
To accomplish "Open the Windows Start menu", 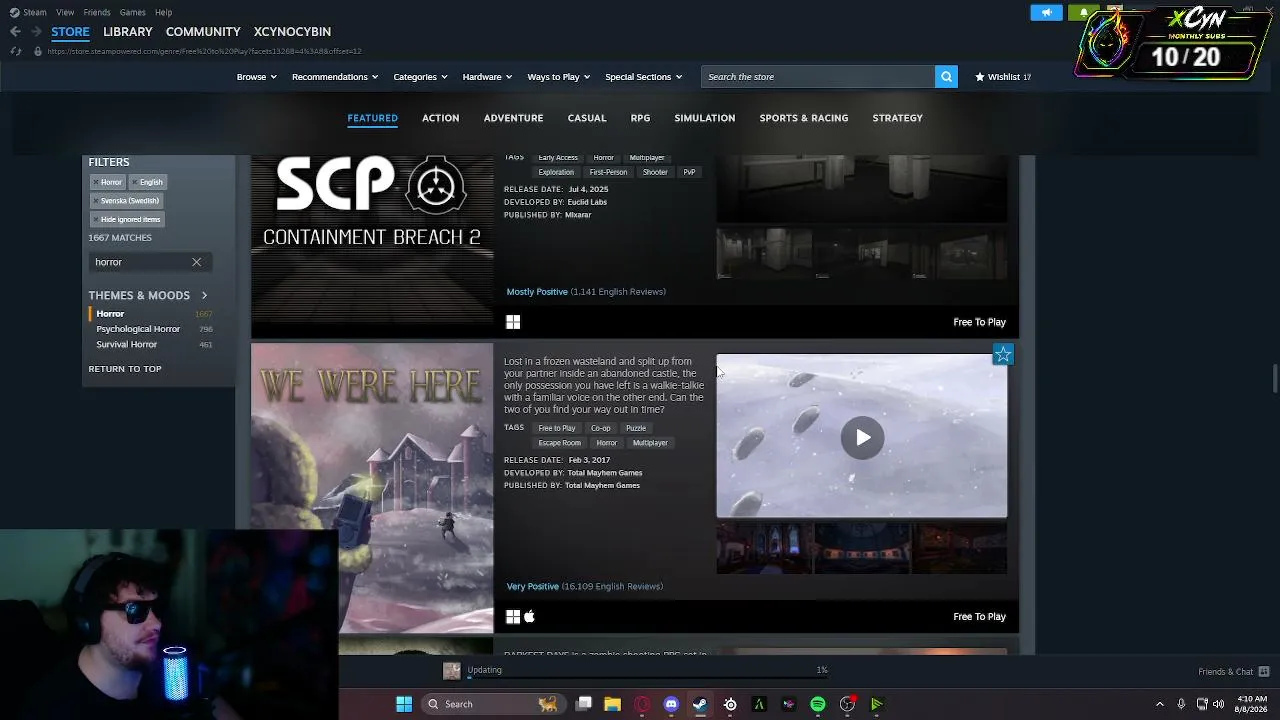I will [404, 704].
